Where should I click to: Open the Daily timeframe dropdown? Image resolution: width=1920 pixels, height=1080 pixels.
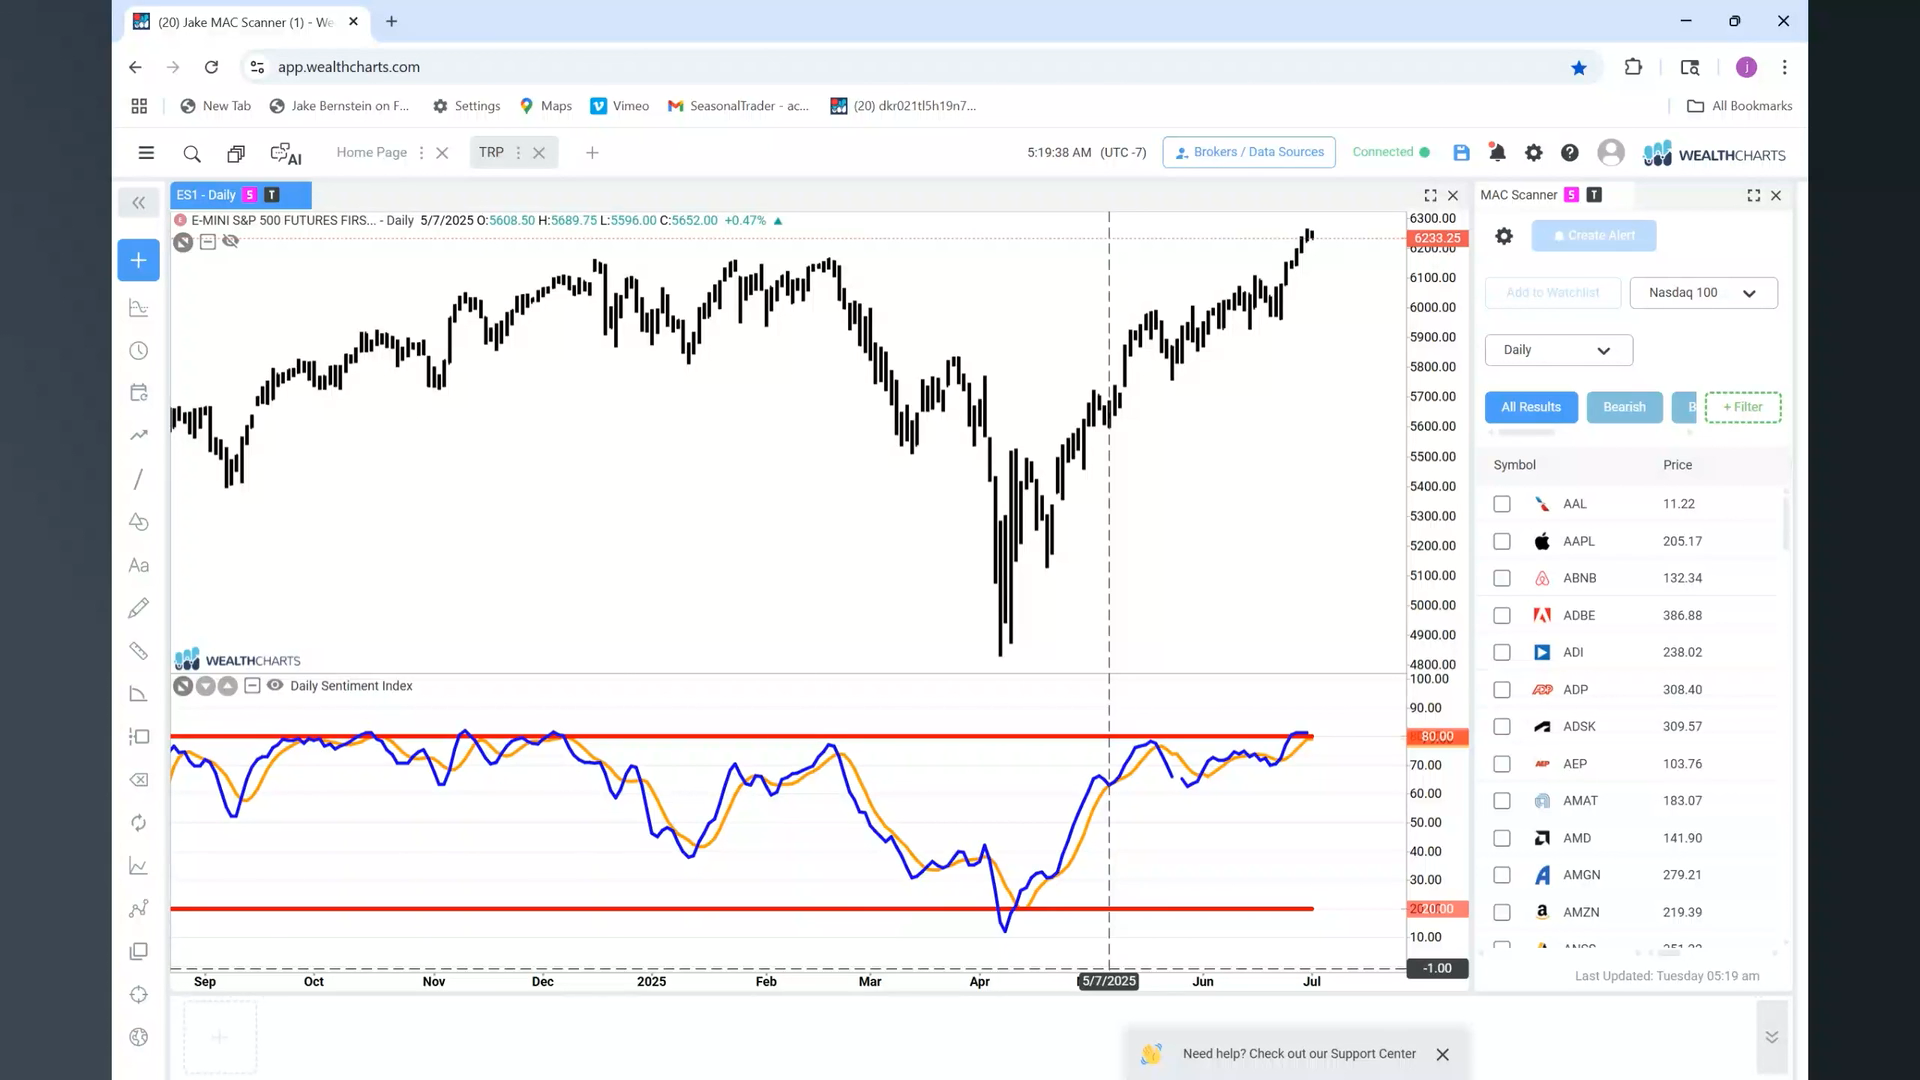click(x=1558, y=350)
